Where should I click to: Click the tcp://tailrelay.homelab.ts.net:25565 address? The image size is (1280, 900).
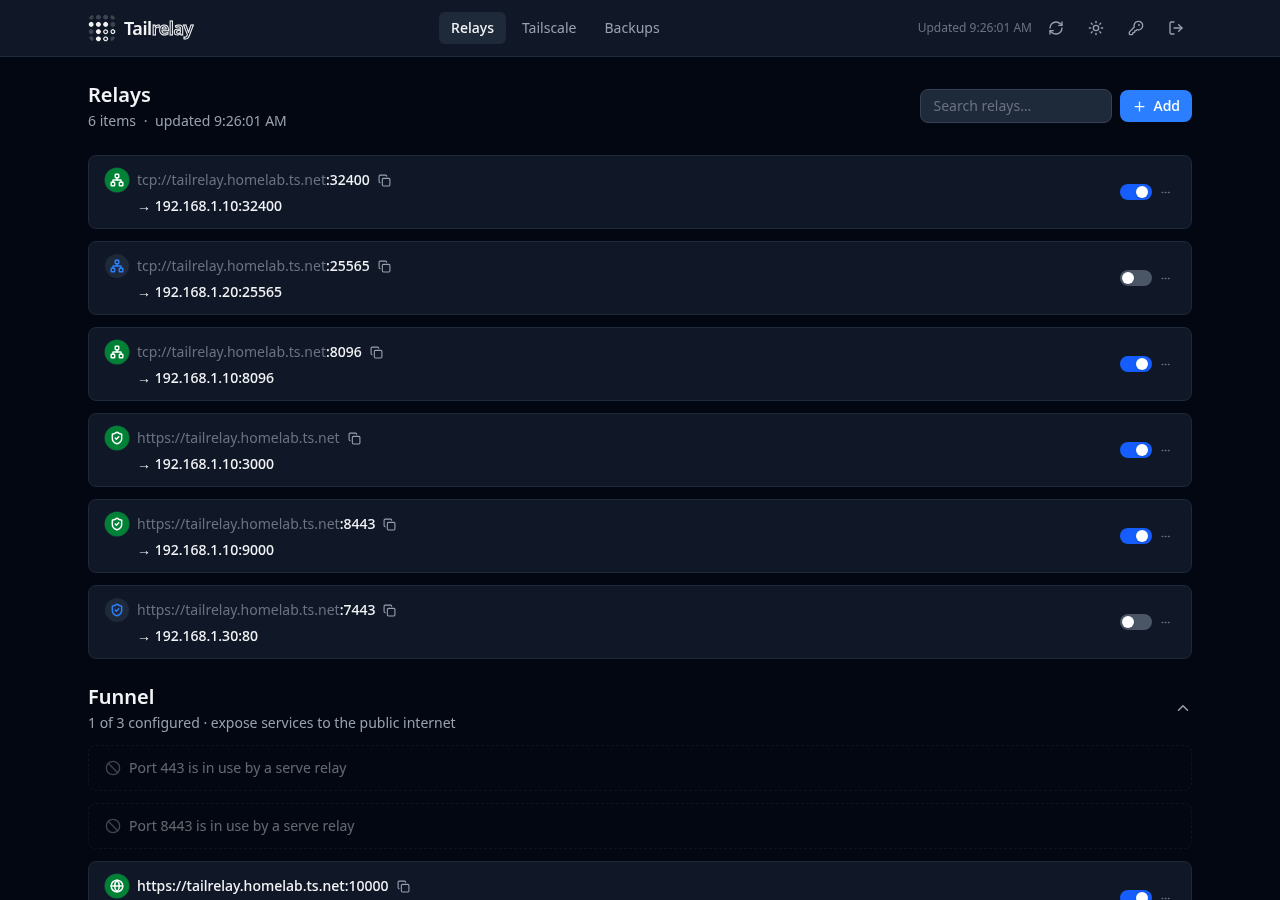(x=253, y=266)
